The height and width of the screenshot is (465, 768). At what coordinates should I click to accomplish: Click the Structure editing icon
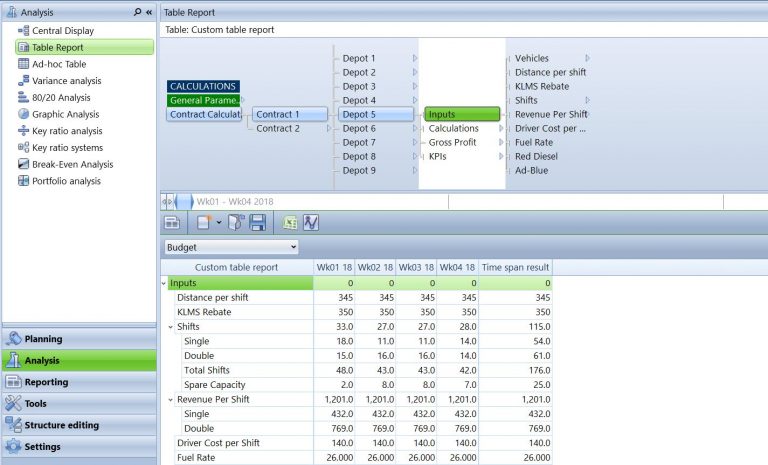[14, 424]
